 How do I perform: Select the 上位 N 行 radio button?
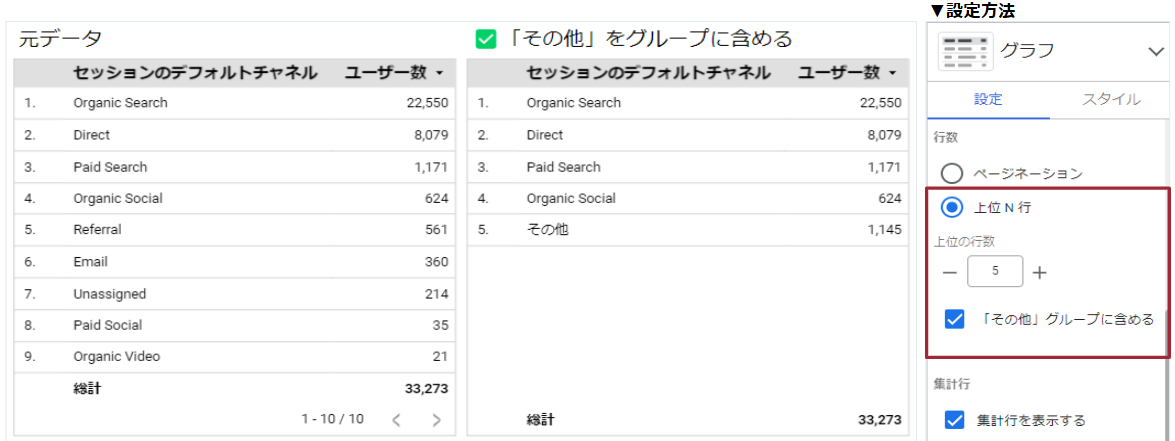tap(952, 207)
